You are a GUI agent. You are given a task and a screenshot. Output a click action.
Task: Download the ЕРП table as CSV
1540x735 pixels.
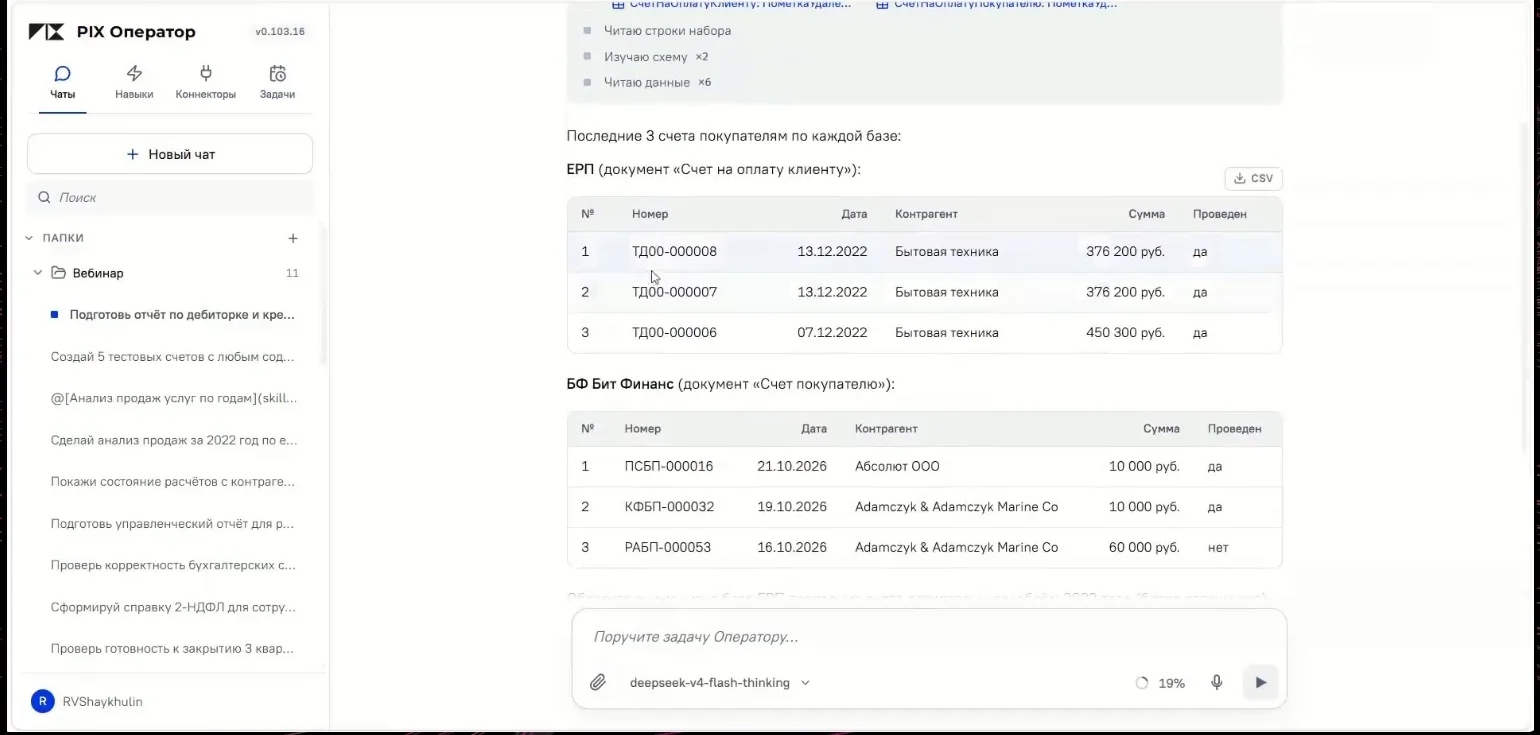[x=1253, y=179]
